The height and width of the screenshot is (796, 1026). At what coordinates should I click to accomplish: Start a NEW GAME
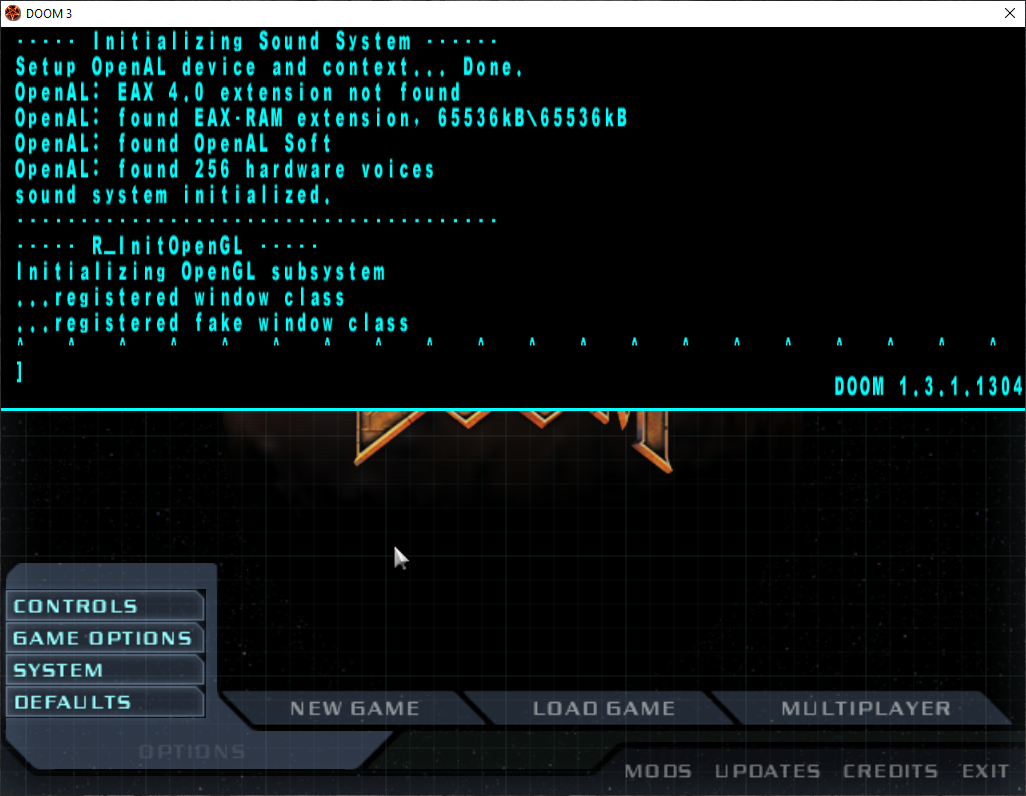tap(354, 708)
